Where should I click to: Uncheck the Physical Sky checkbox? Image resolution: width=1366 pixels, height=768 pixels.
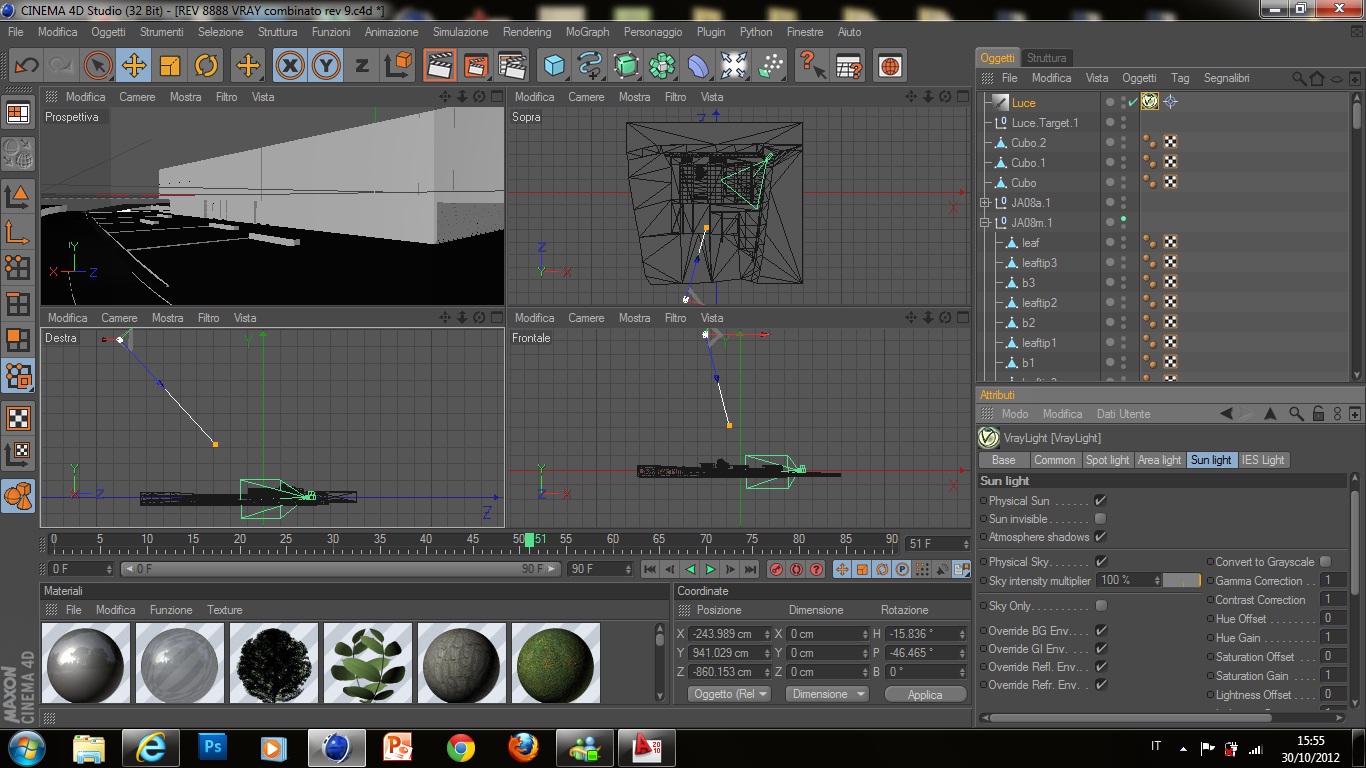coord(1100,562)
